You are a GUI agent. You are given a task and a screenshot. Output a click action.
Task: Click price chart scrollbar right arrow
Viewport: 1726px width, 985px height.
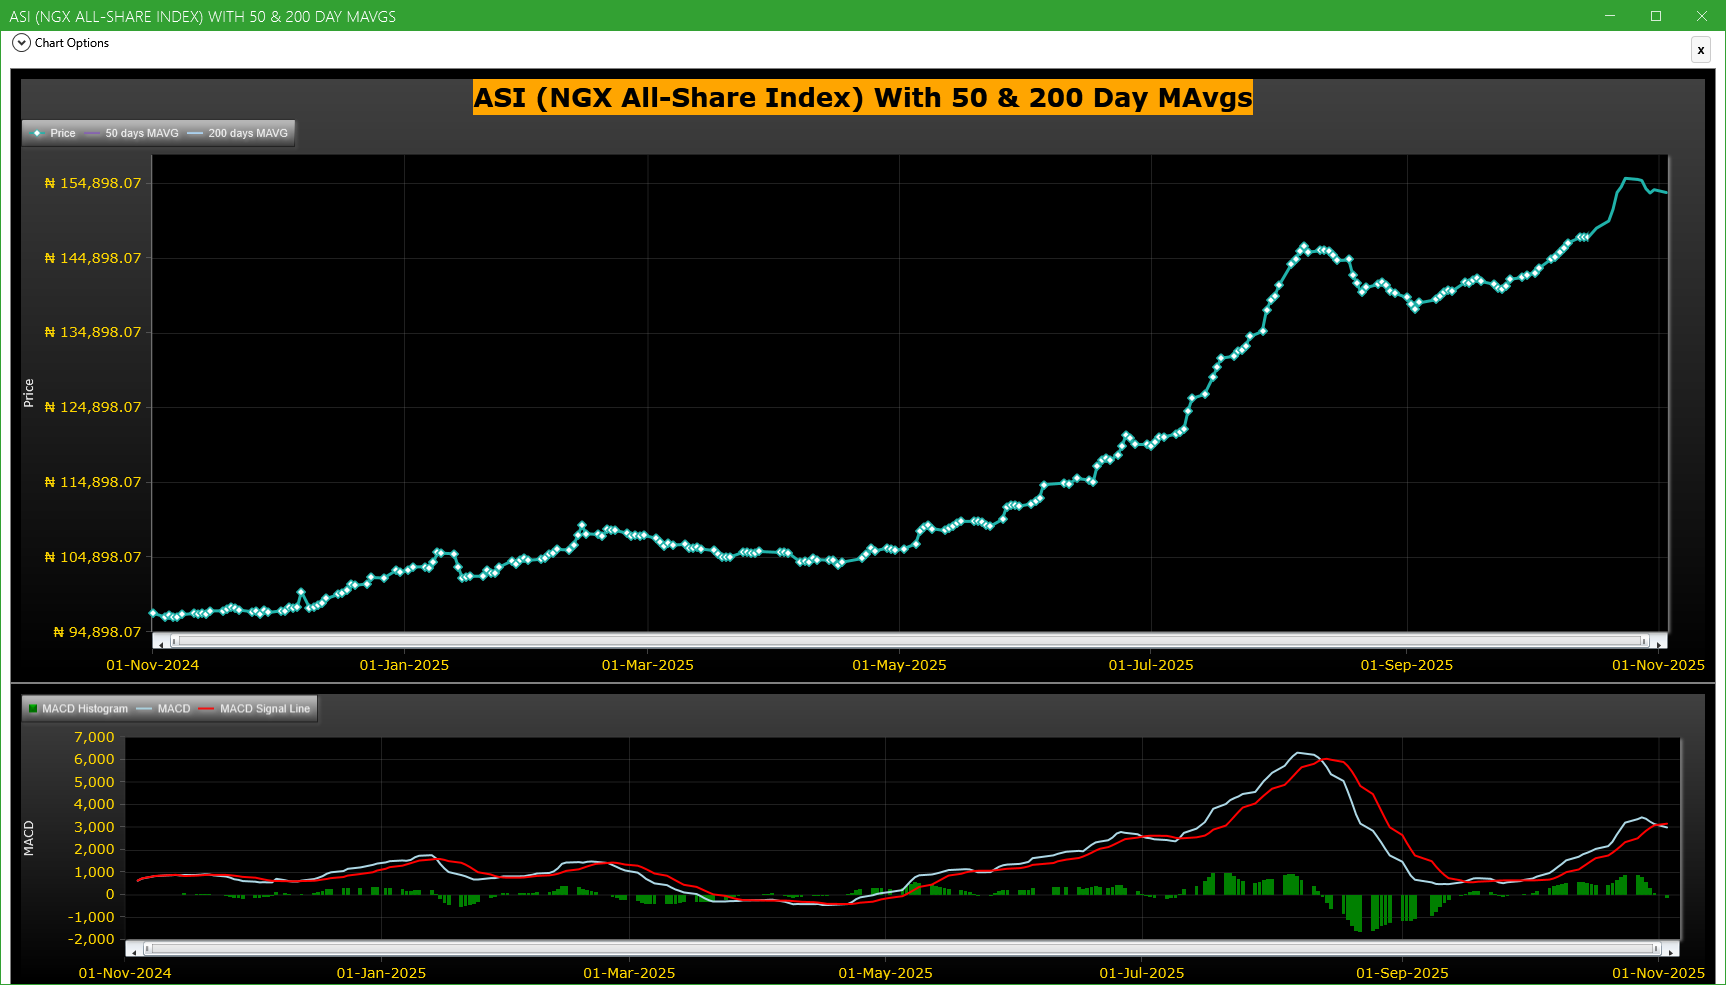click(x=1659, y=642)
